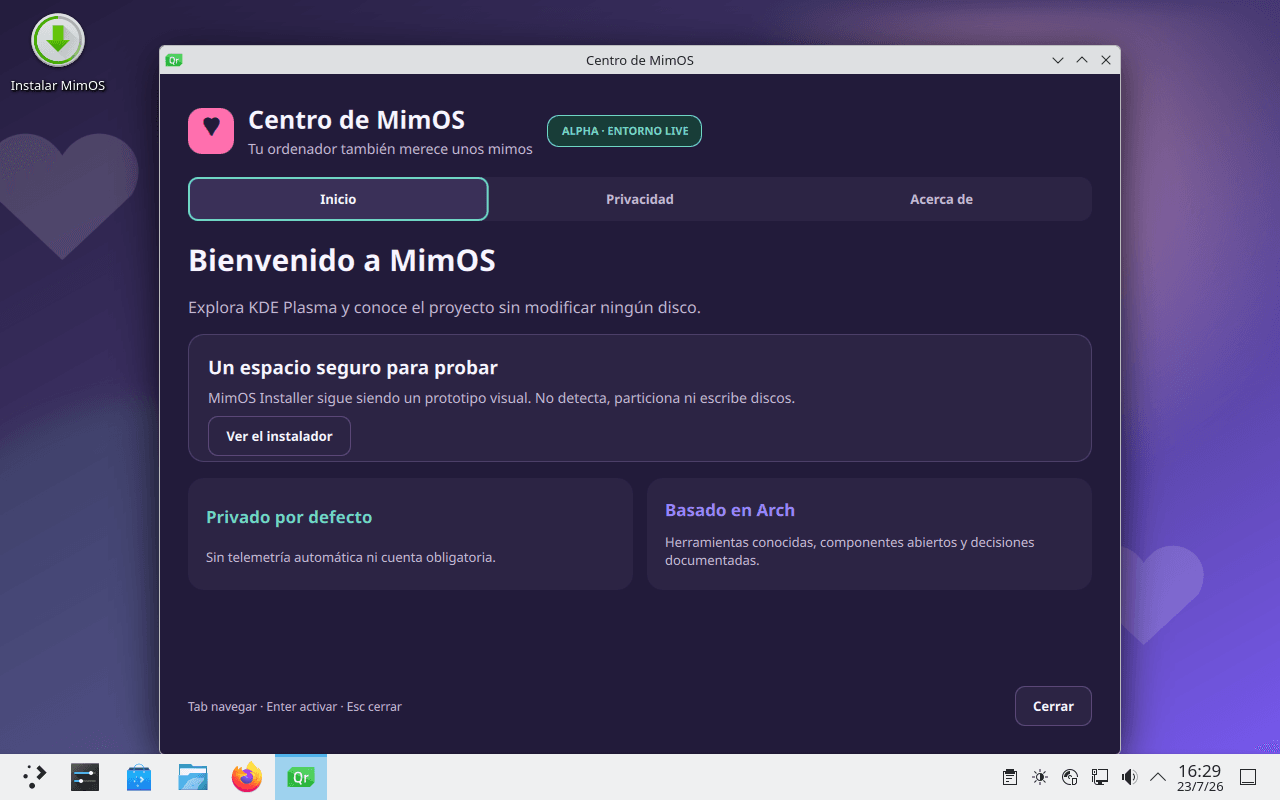This screenshot has height=800, width=1280.
Task: Maximize the Centro de MimOS window
Action: point(1082,60)
